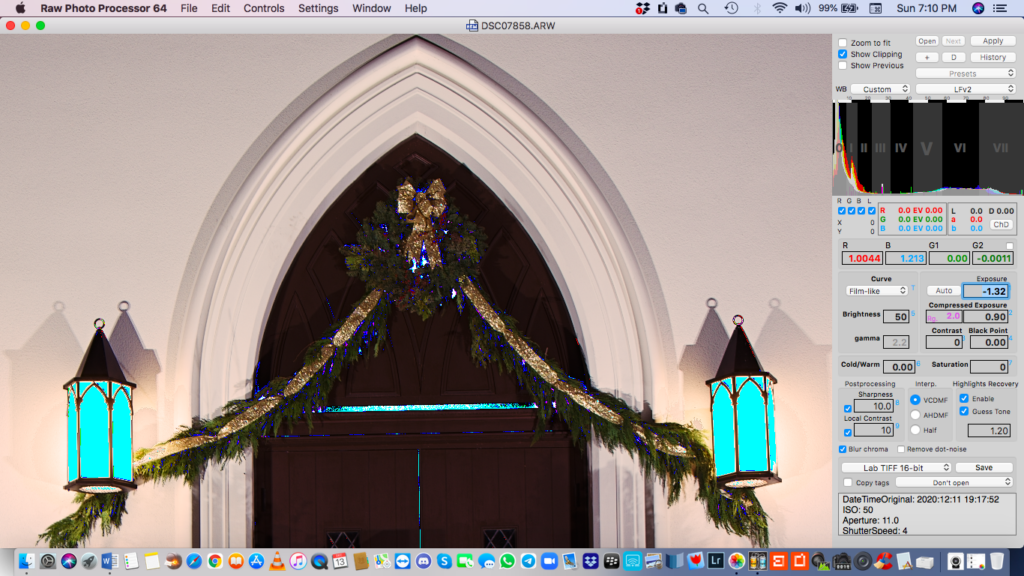Toggle the Sharpness checkbox
The image size is (1024, 576).
(x=848, y=409)
